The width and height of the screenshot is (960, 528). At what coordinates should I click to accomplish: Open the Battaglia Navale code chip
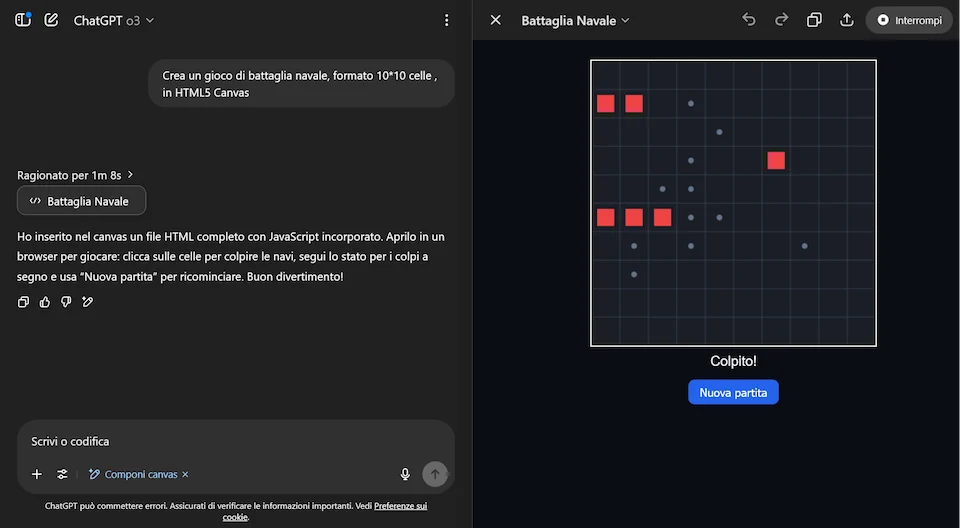click(81, 201)
